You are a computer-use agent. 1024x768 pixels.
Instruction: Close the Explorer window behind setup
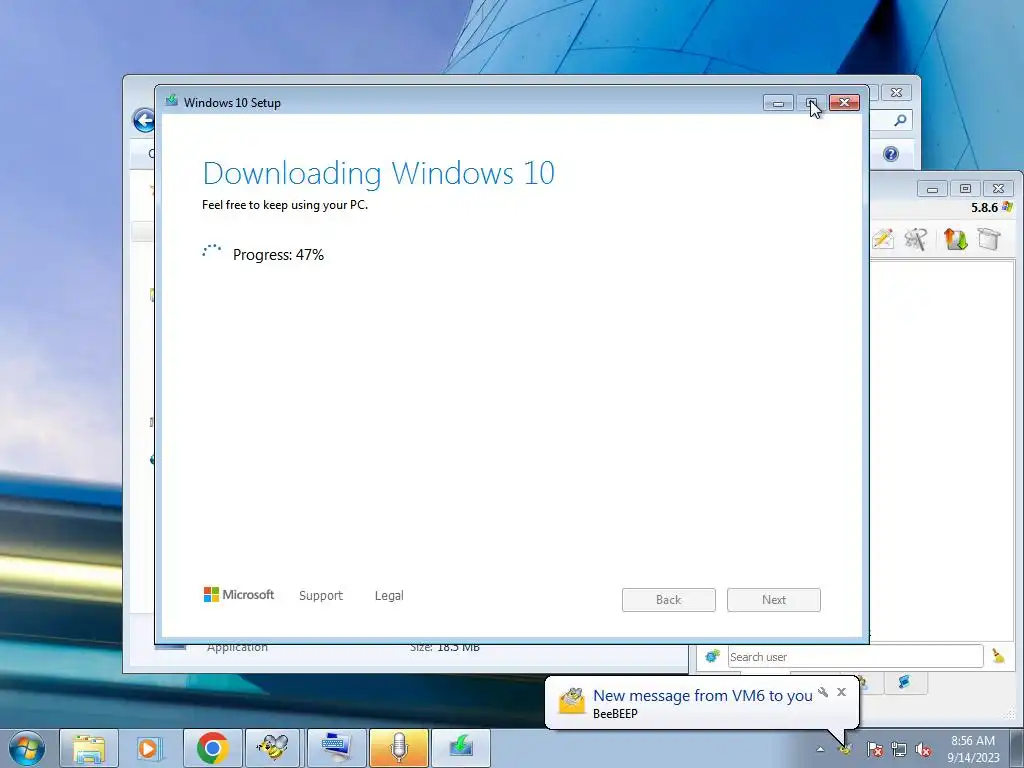[897, 93]
